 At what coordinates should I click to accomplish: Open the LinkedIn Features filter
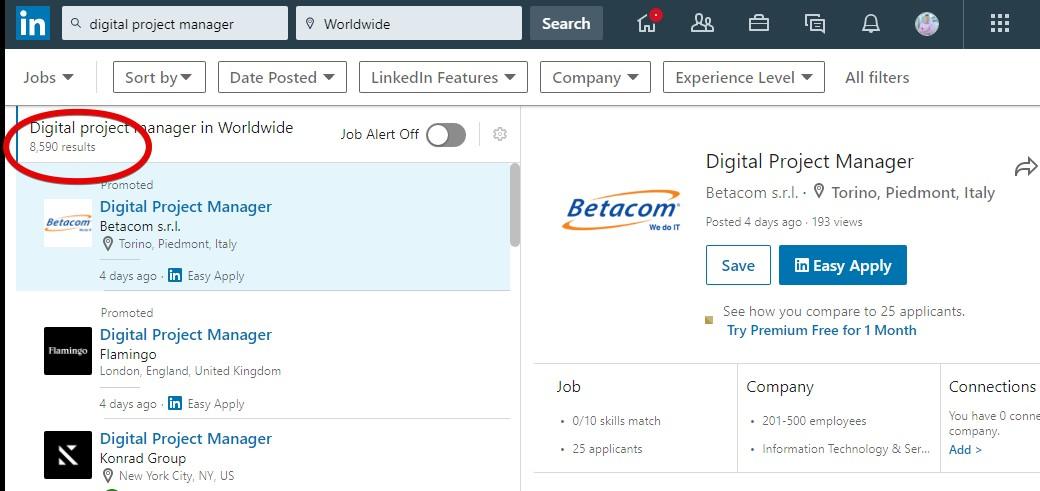pos(443,77)
